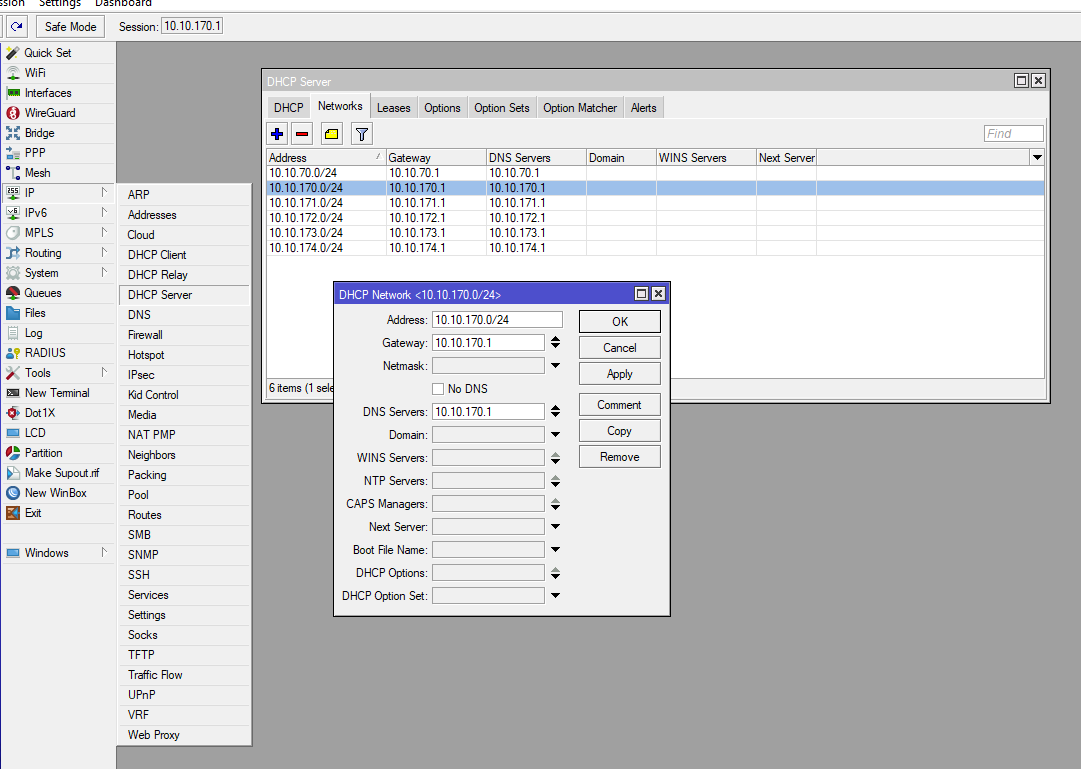Viewport: 1081px width, 769px height.
Task: Click the Remove button
Action: [x=620, y=457]
